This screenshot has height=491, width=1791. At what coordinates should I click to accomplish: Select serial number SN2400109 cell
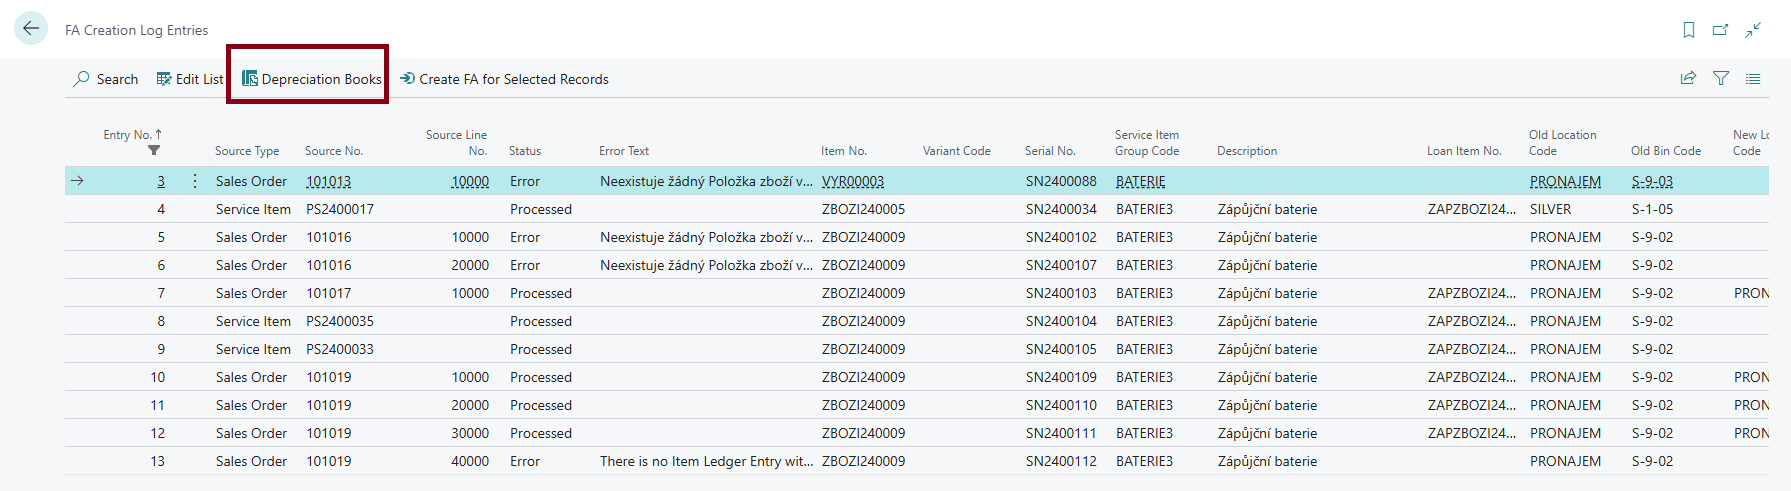(x=1061, y=377)
